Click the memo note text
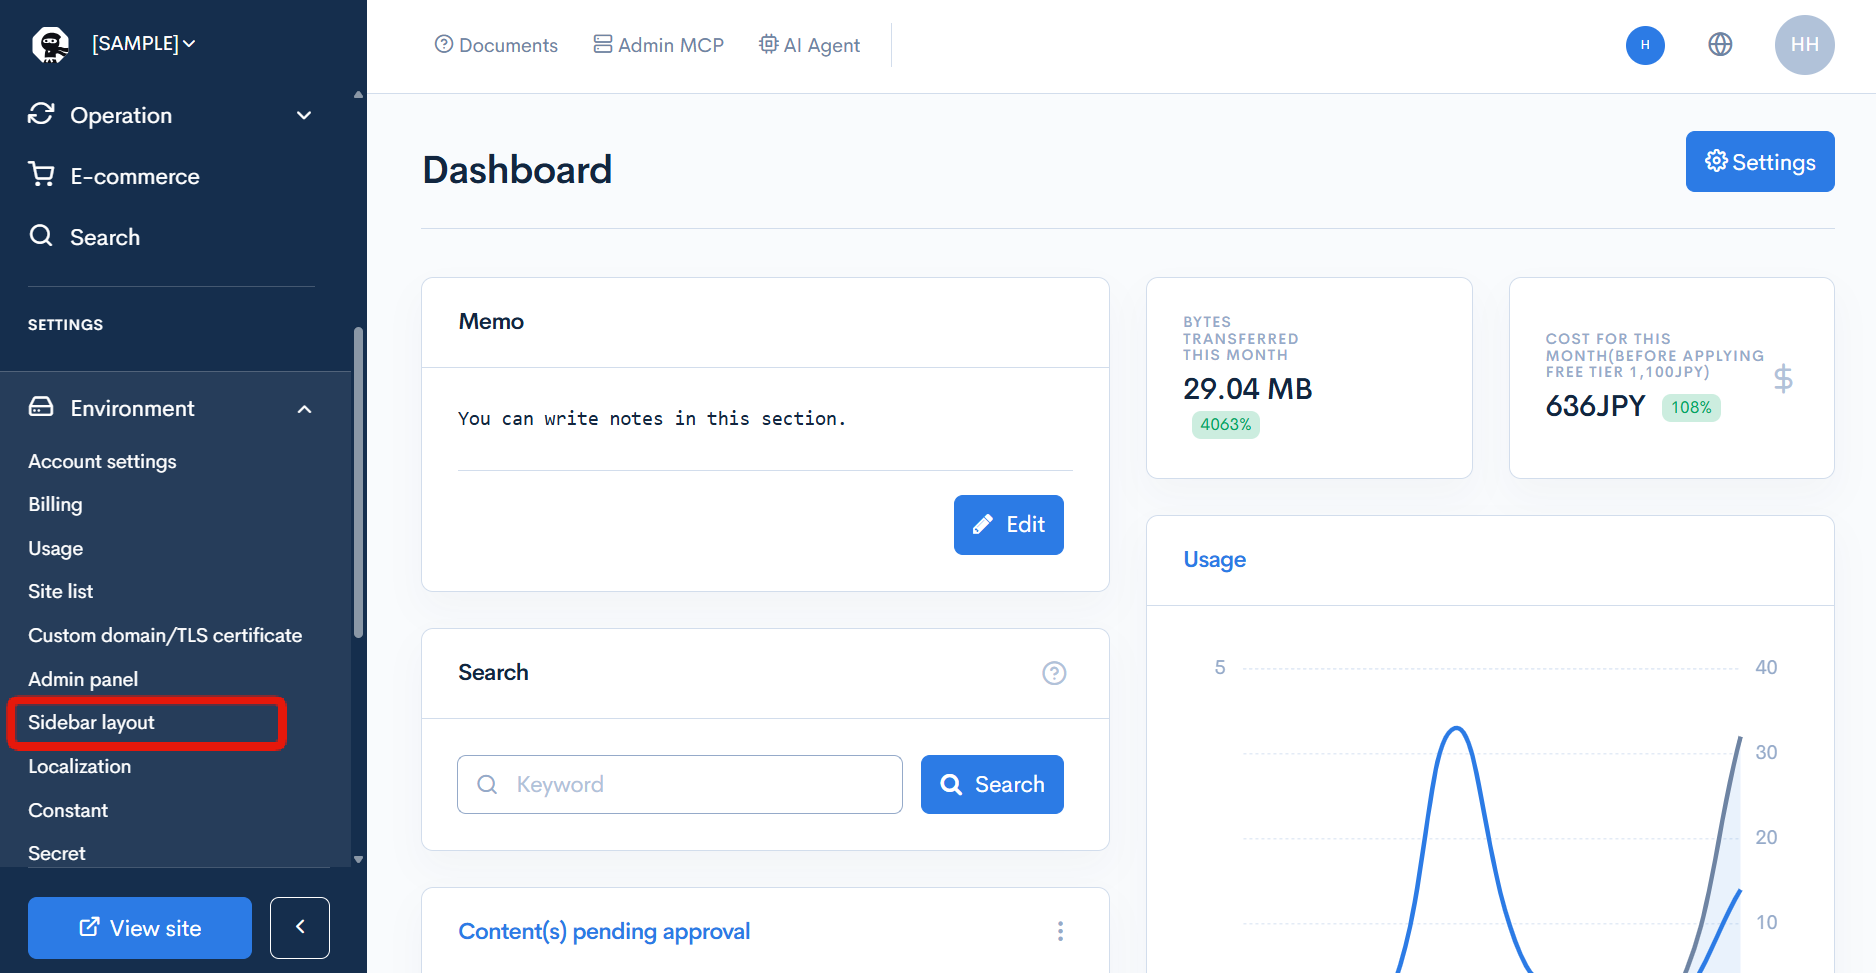This screenshot has width=1876, height=973. pyautogui.click(x=652, y=419)
